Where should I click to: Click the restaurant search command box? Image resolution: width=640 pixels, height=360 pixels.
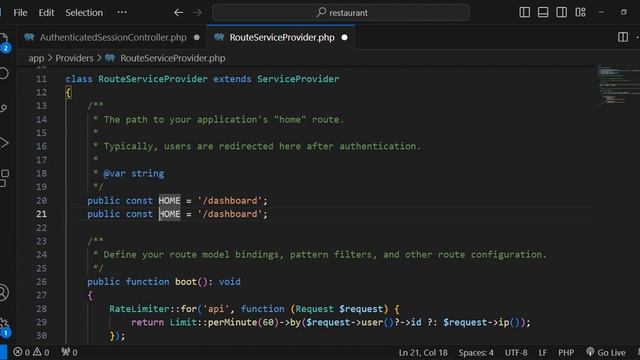click(x=341, y=13)
